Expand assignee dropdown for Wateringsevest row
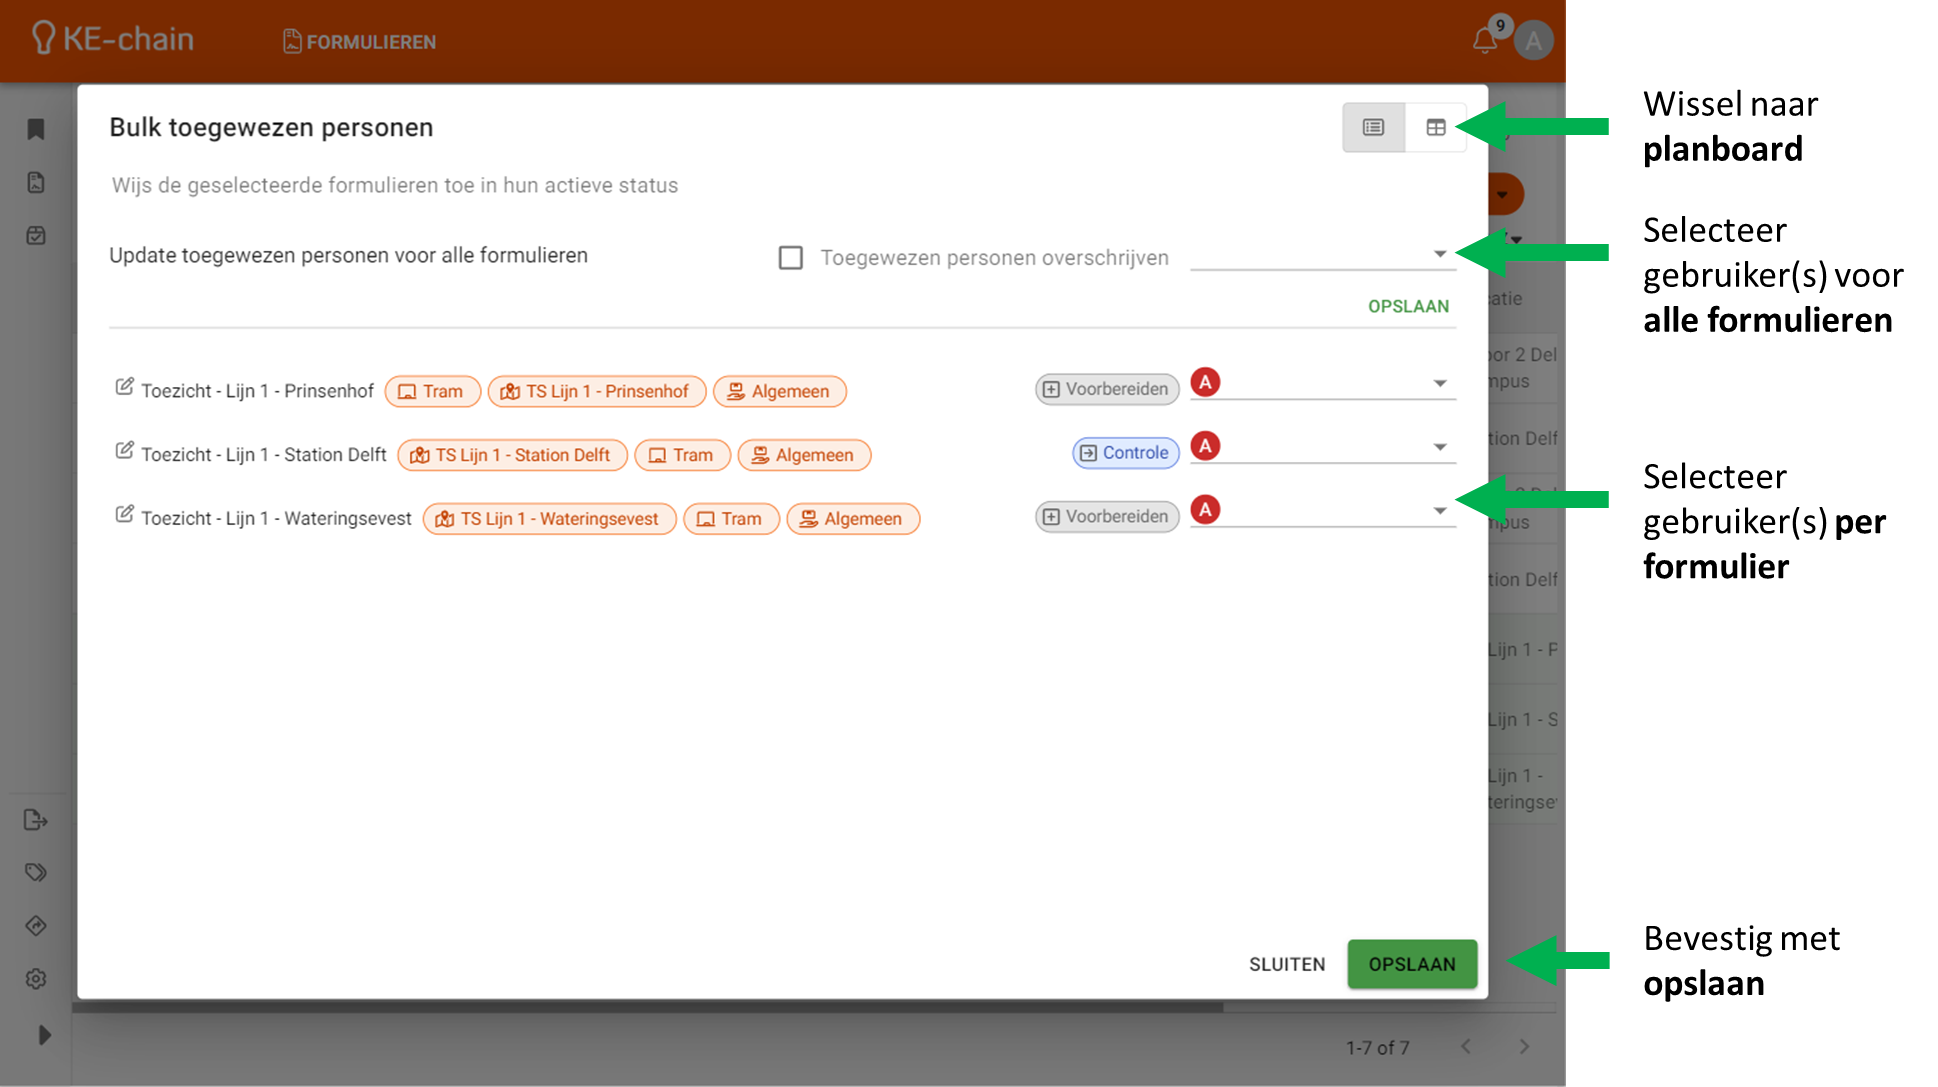1938x1087 pixels. tap(1439, 511)
